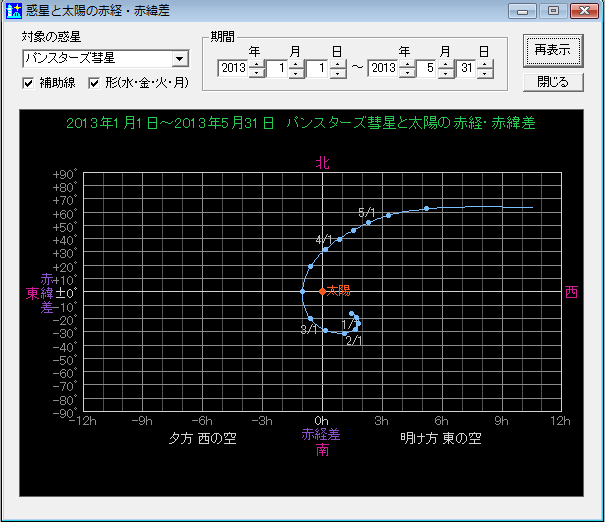This screenshot has height=522, width=605.
Task: Click the end year input field
Action: click(383, 69)
